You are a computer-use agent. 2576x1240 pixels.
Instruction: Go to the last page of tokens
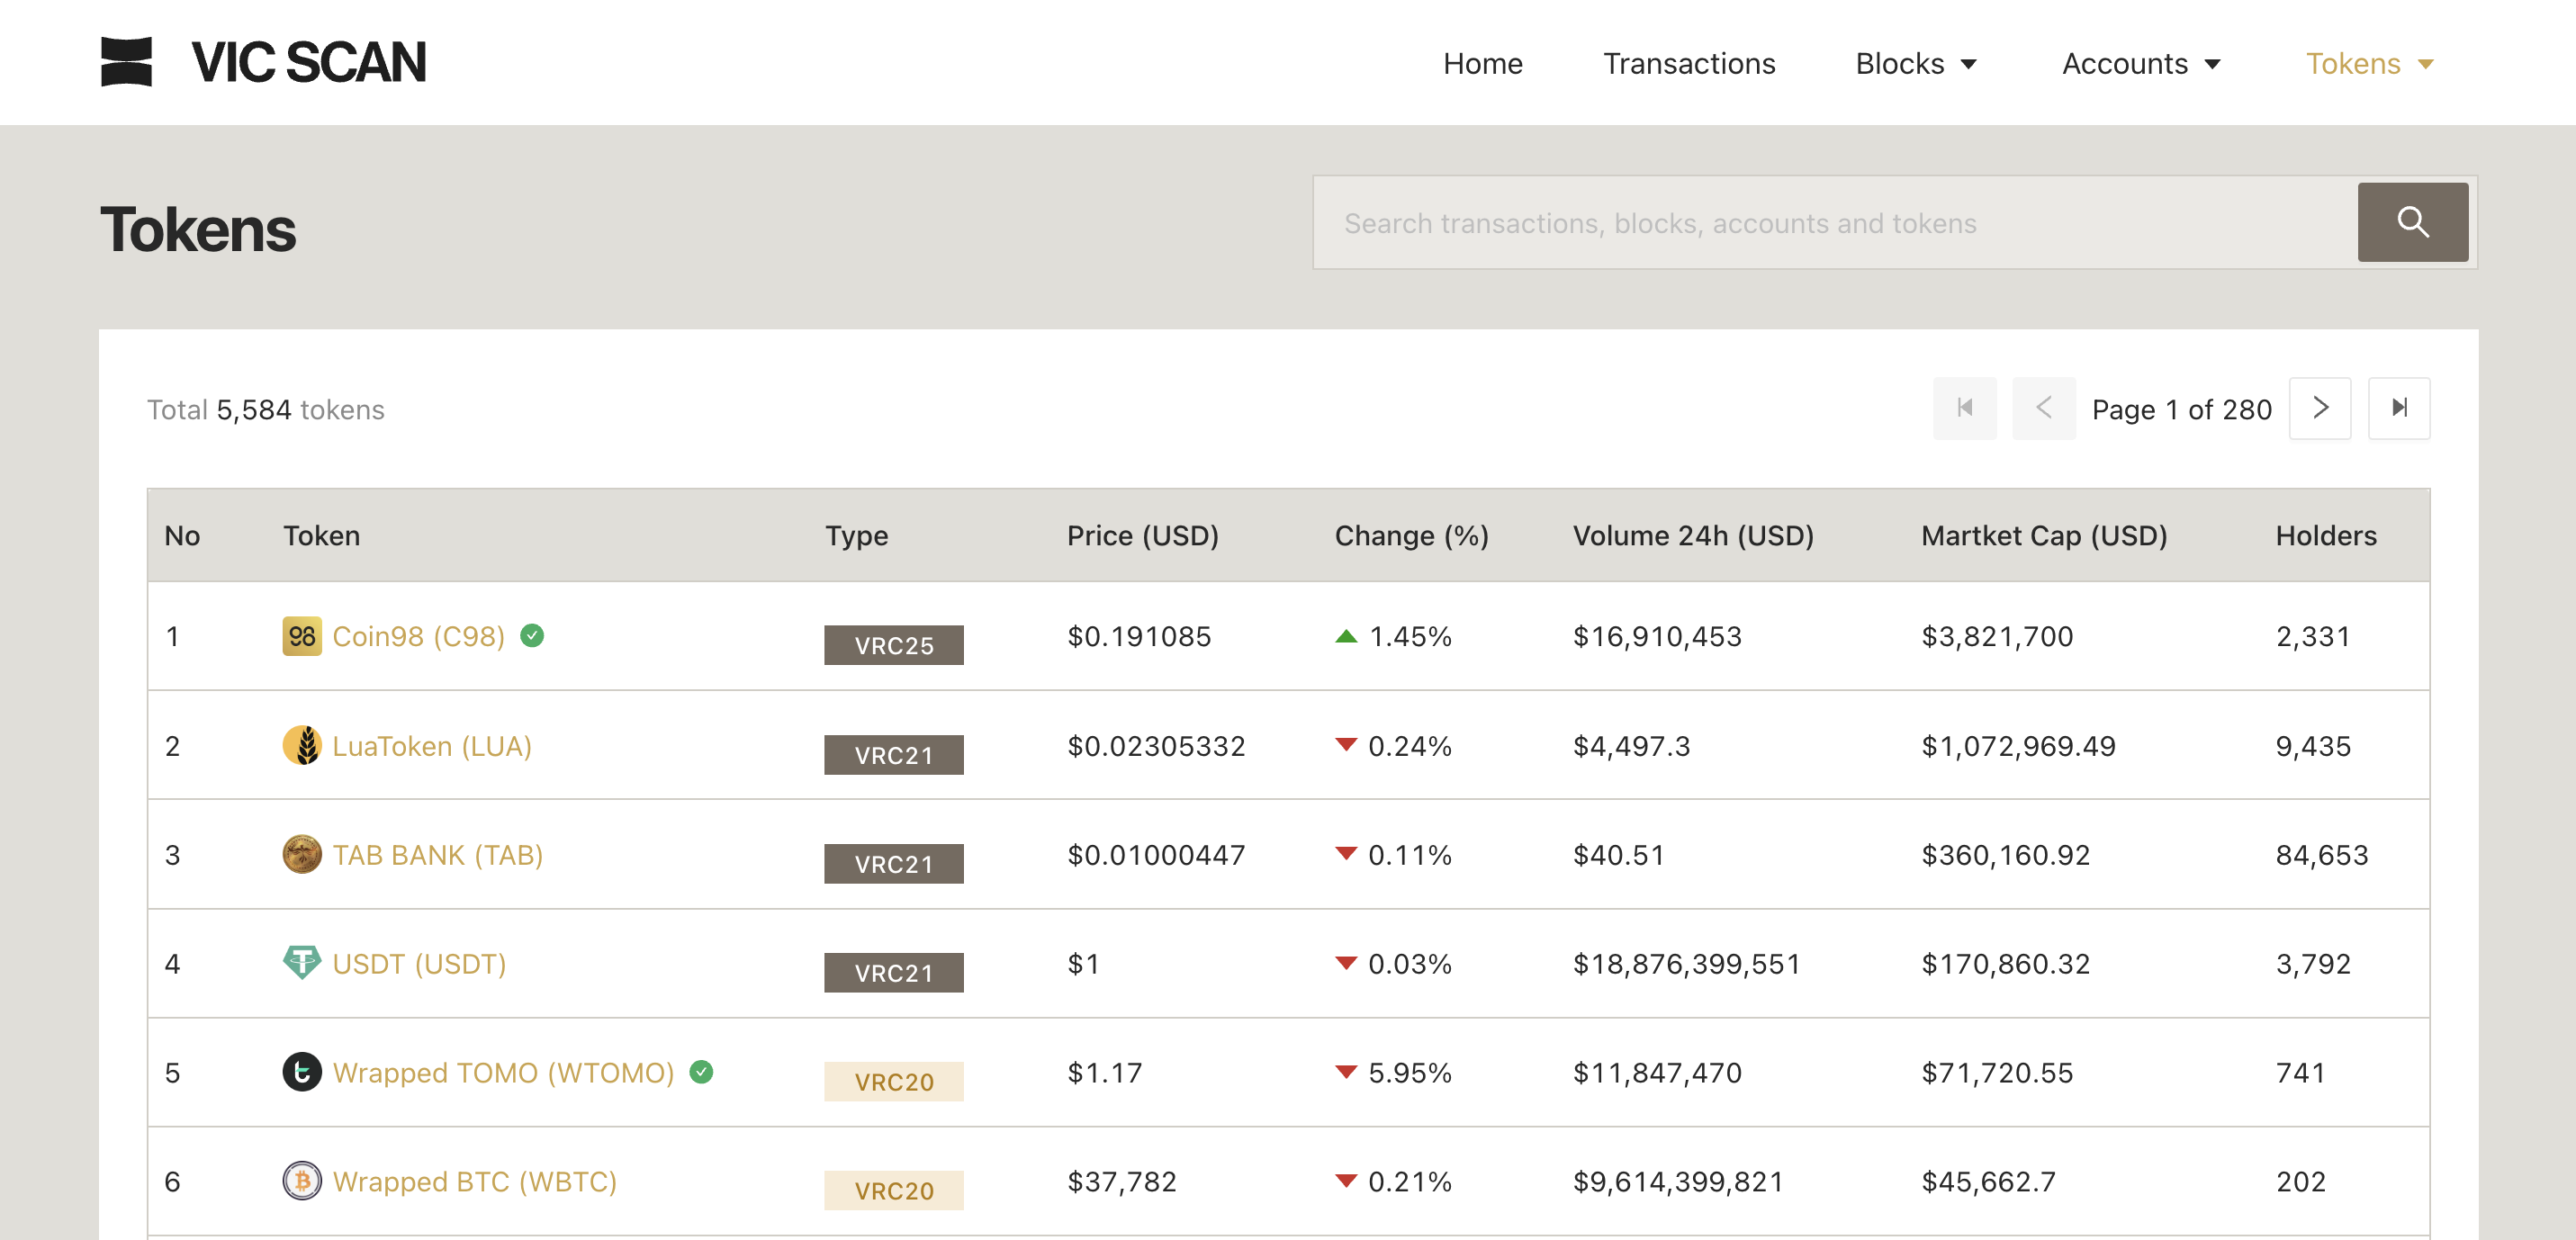[2398, 408]
